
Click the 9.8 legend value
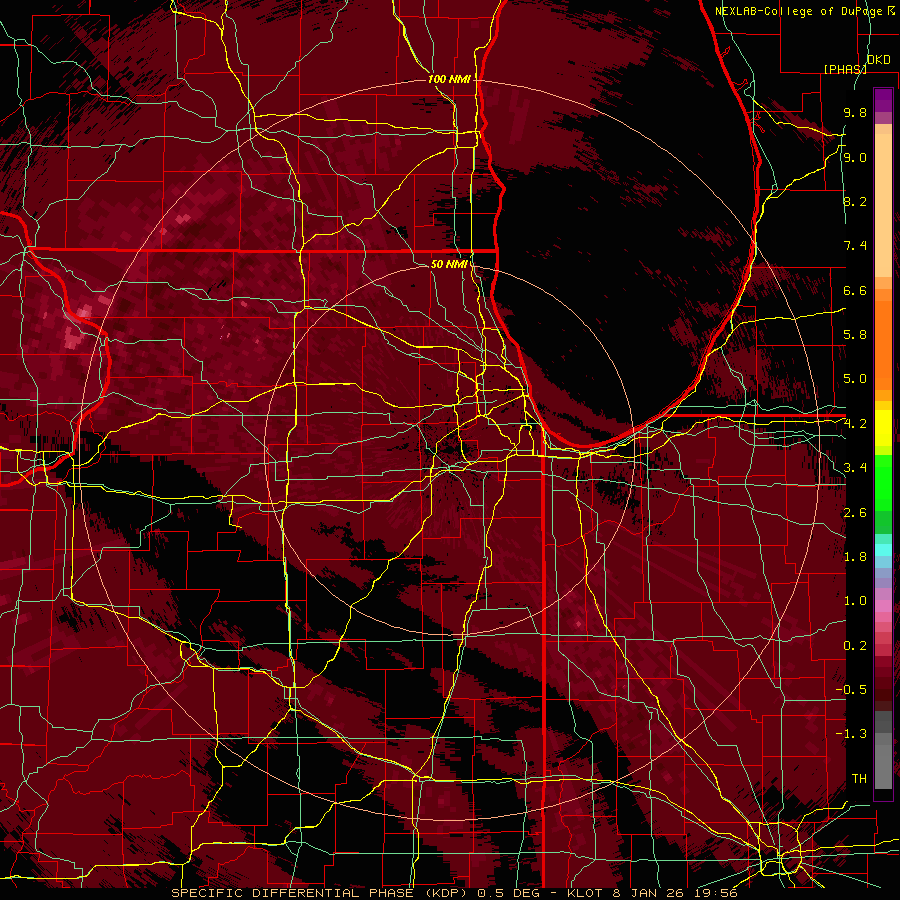click(855, 113)
